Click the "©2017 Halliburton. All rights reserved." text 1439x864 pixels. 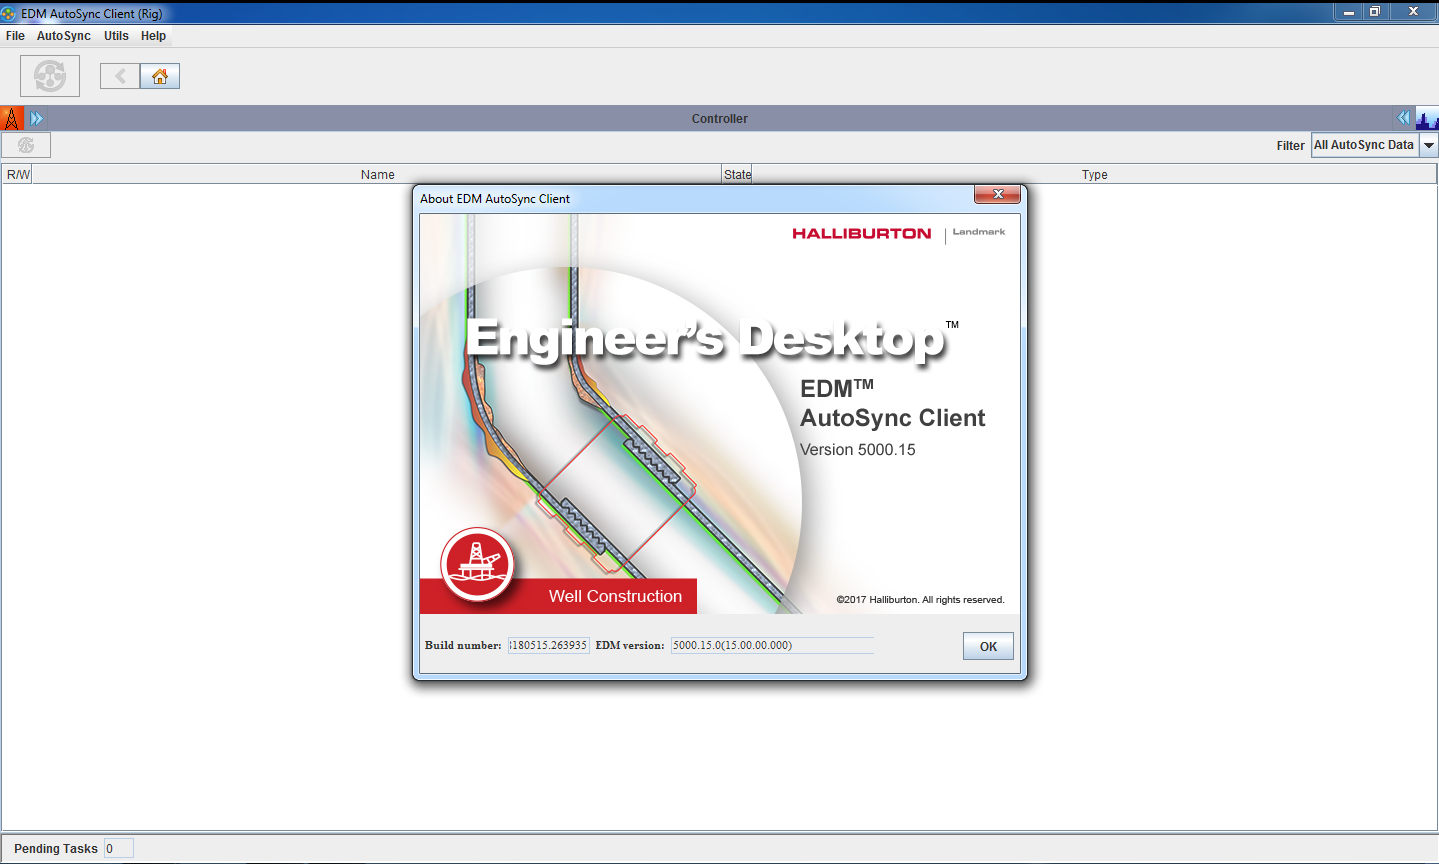920,600
